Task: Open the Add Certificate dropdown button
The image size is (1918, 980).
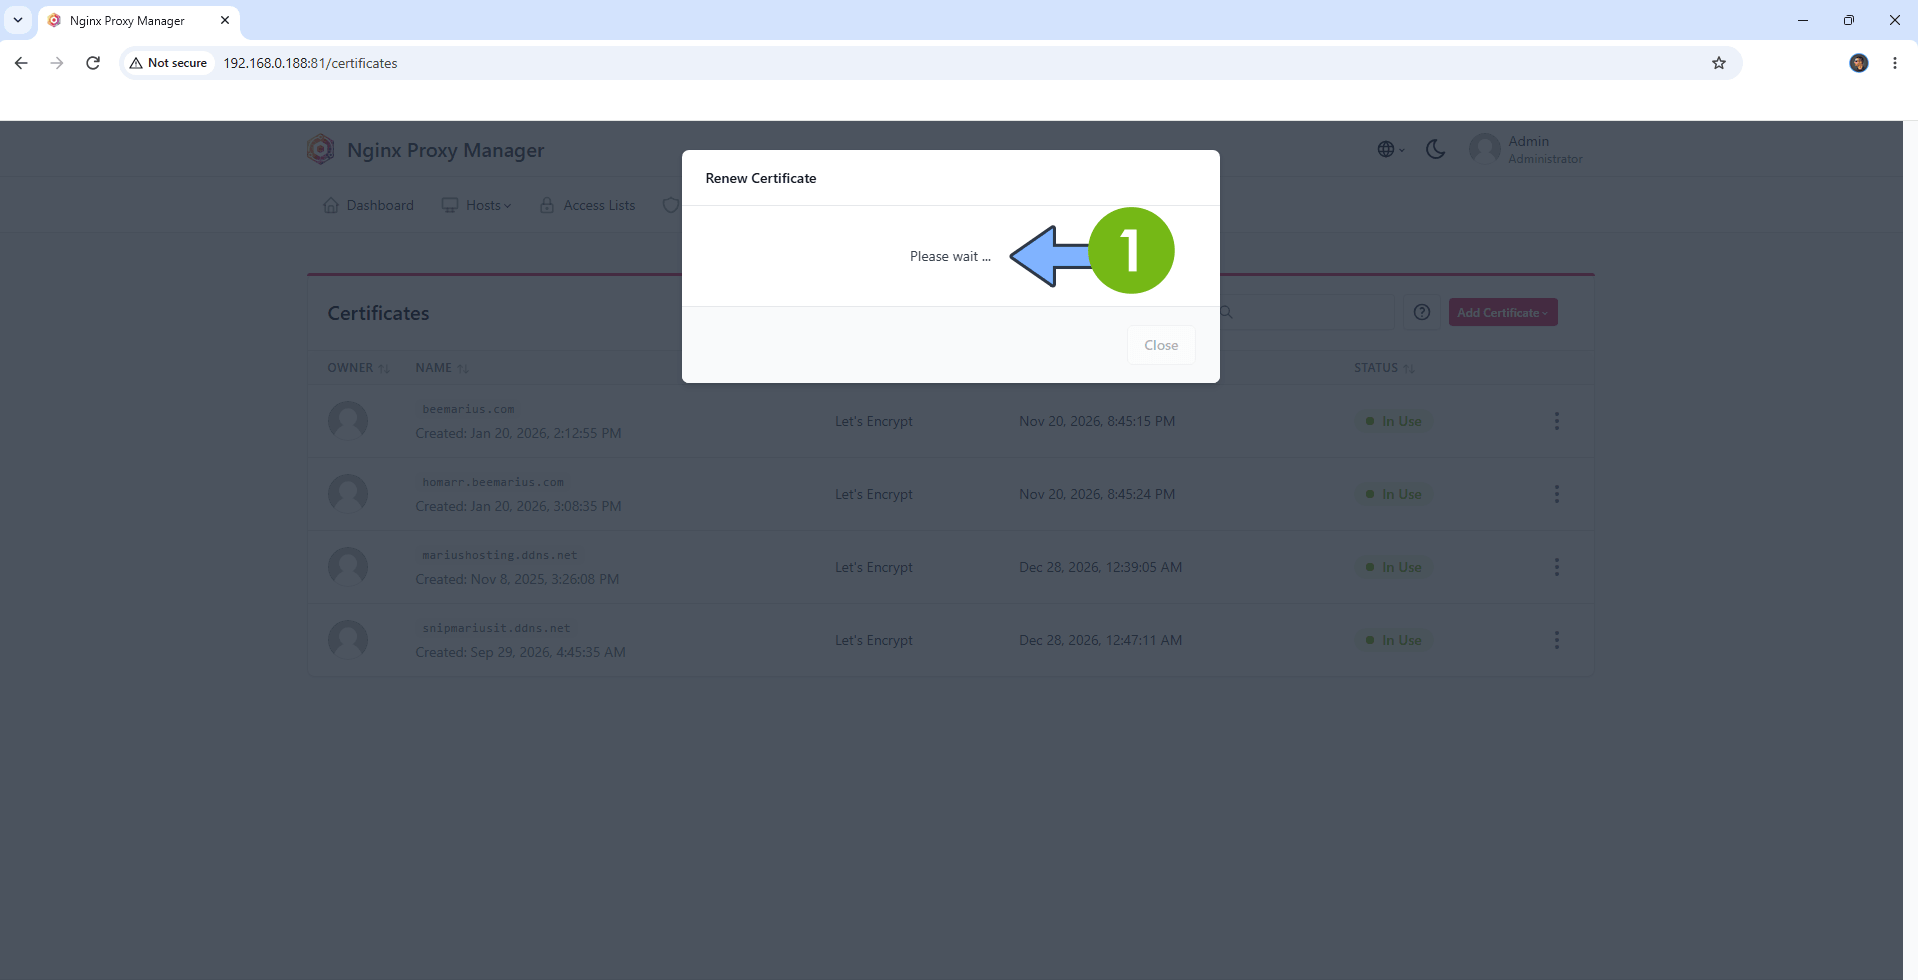Action: [x=1503, y=312]
